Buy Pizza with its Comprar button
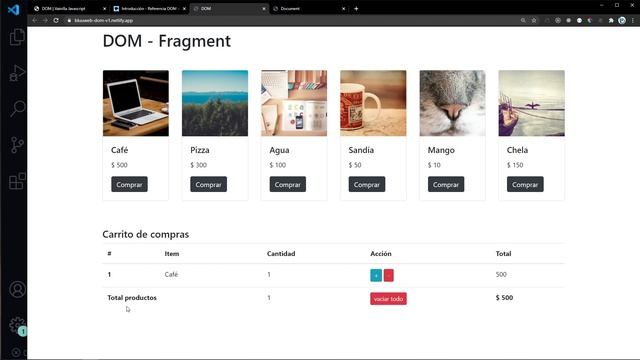This screenshot has width=640, height=360. 208,184
